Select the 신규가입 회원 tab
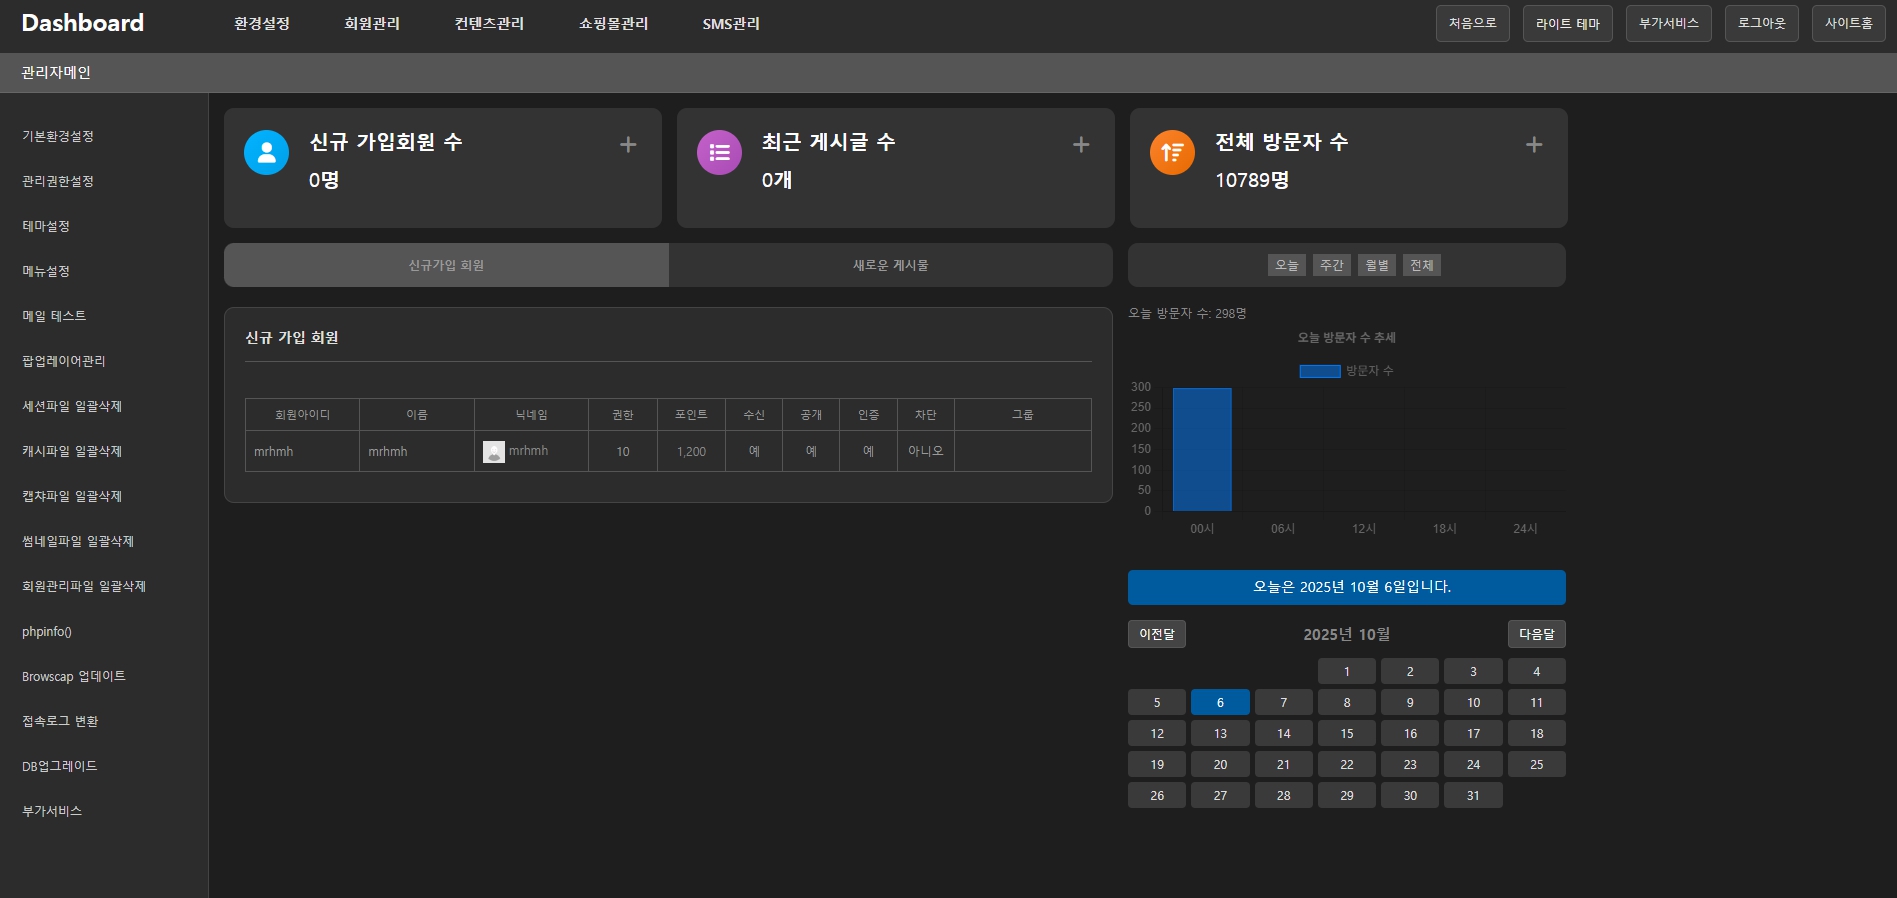This screenshot has width=1897, height=898. (446, 265)
